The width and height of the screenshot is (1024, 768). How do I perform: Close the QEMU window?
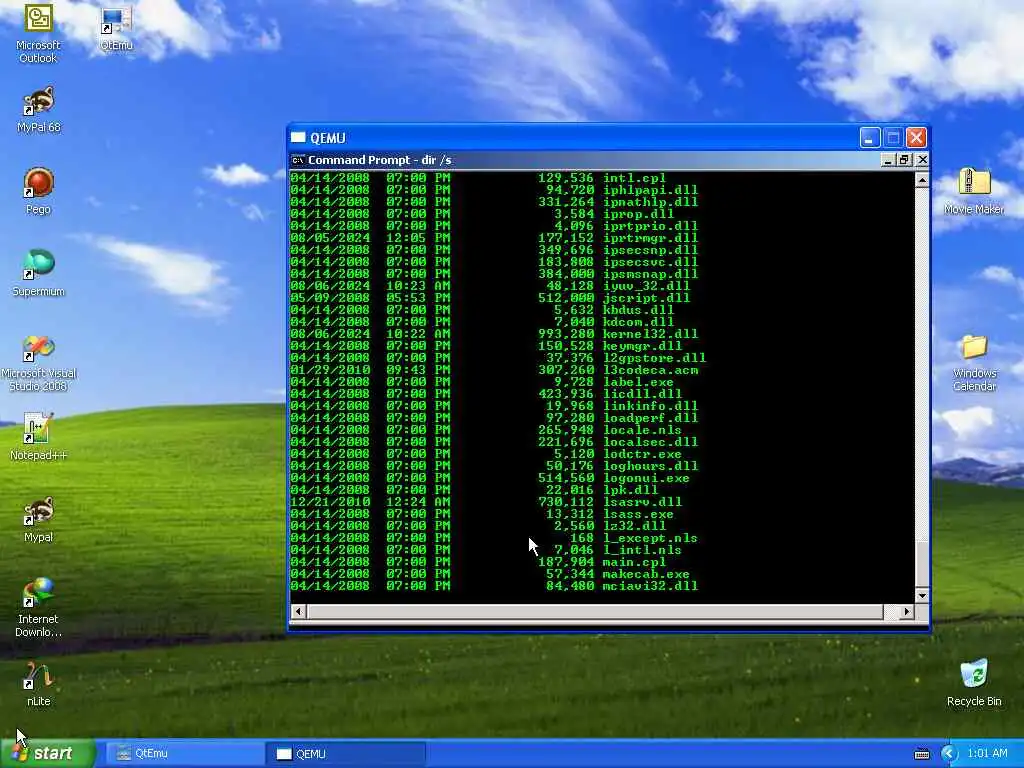click(x=916, y=138)
